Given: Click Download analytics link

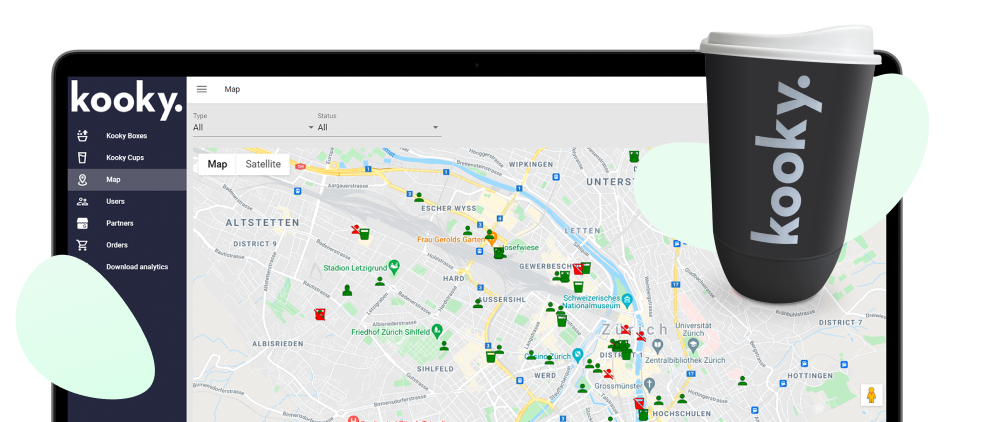Looking at the screenshot, I should (137, 266).
